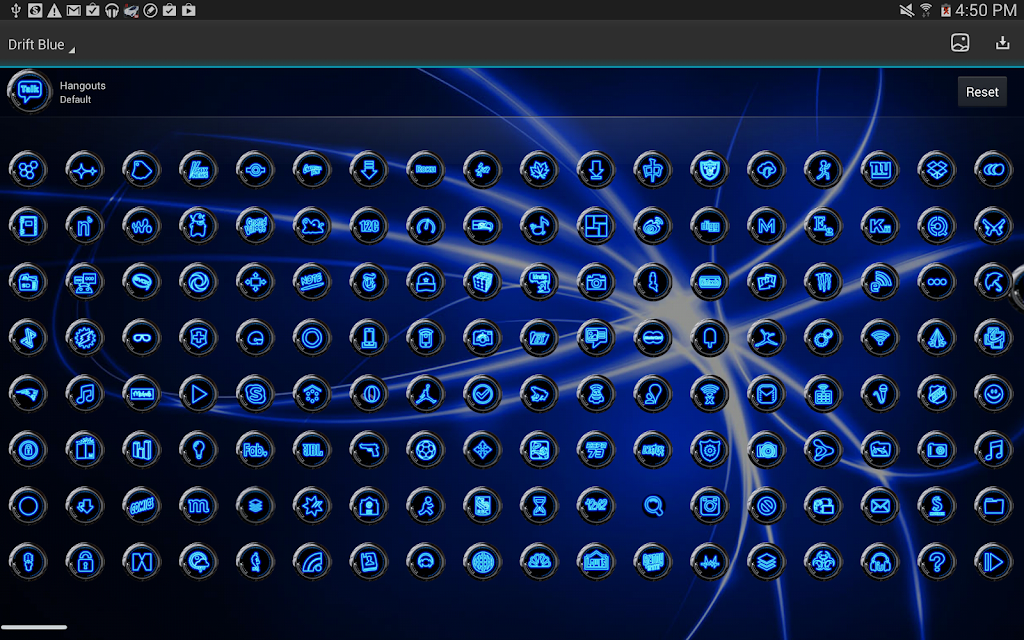
Task: Open the Drift Blue theme dropdown
Action: 40,45
